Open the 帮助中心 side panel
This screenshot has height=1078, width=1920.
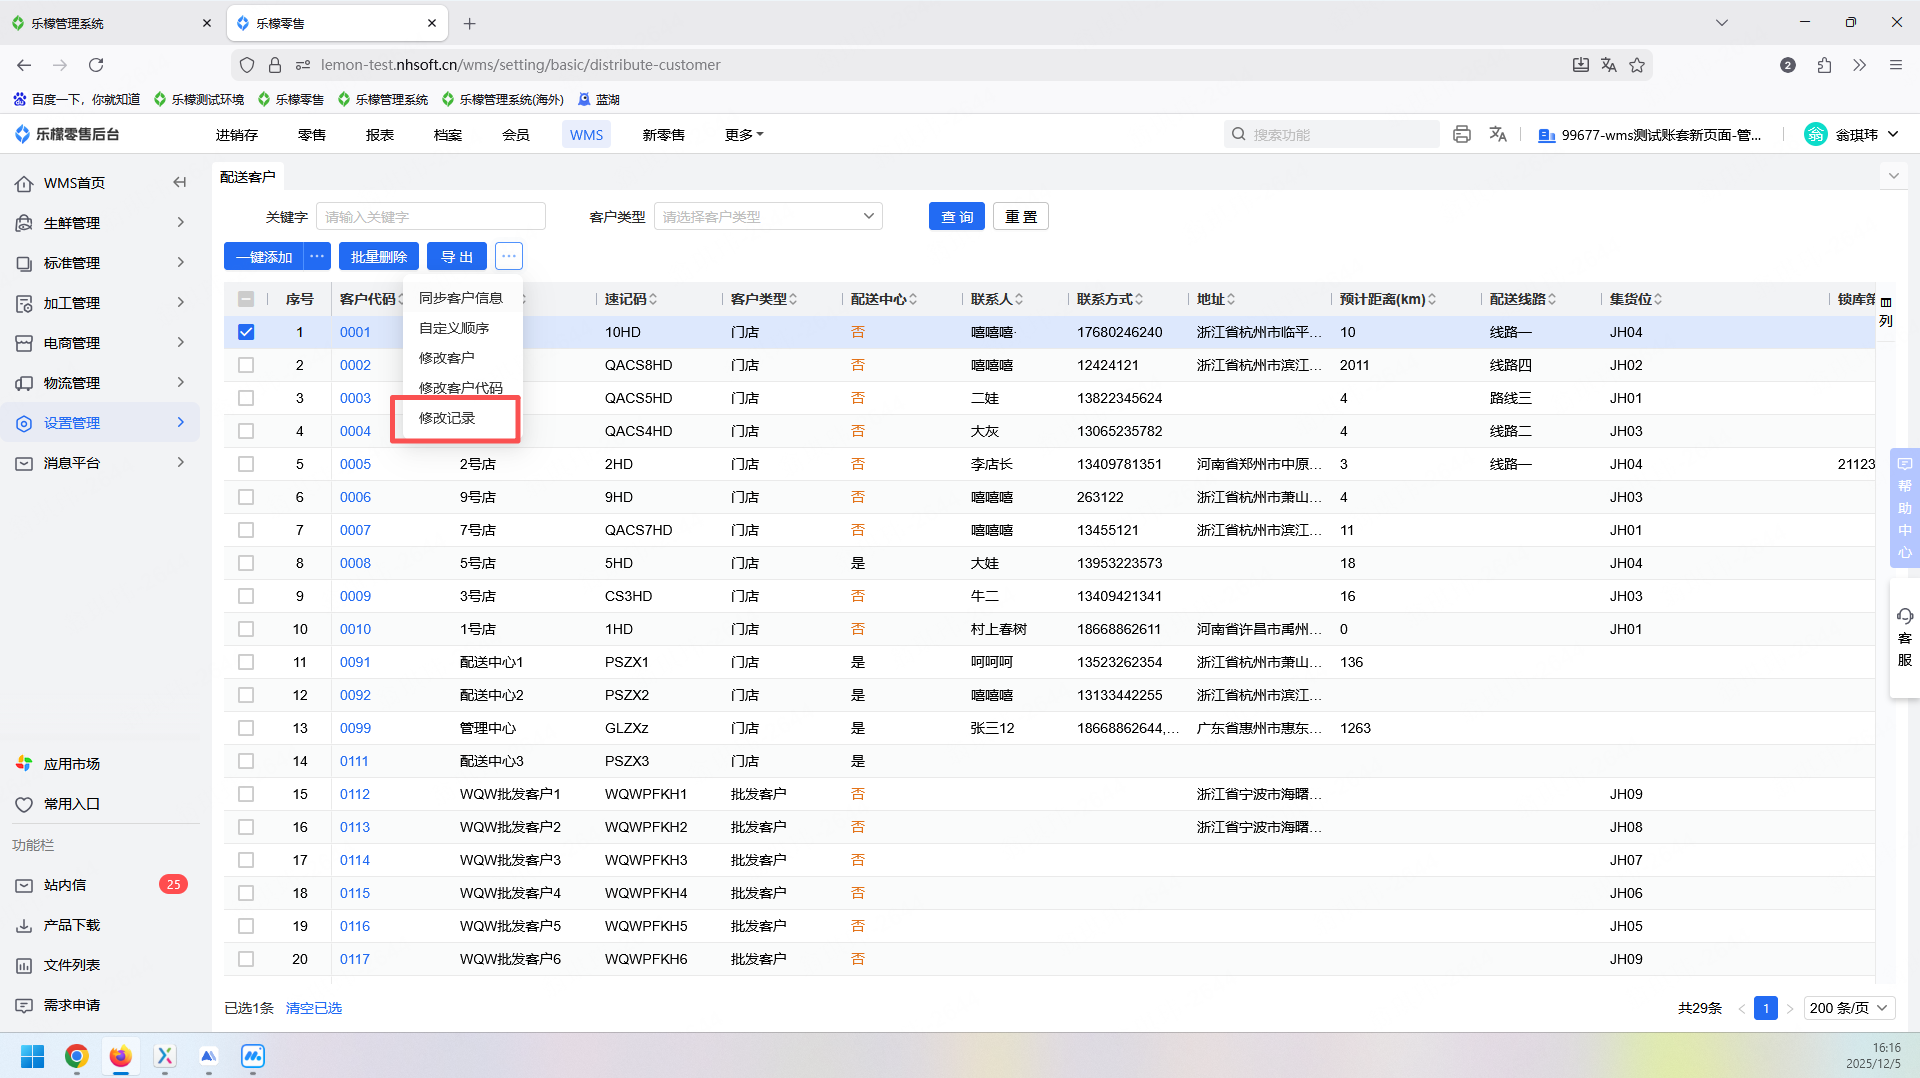(1904, 508)
